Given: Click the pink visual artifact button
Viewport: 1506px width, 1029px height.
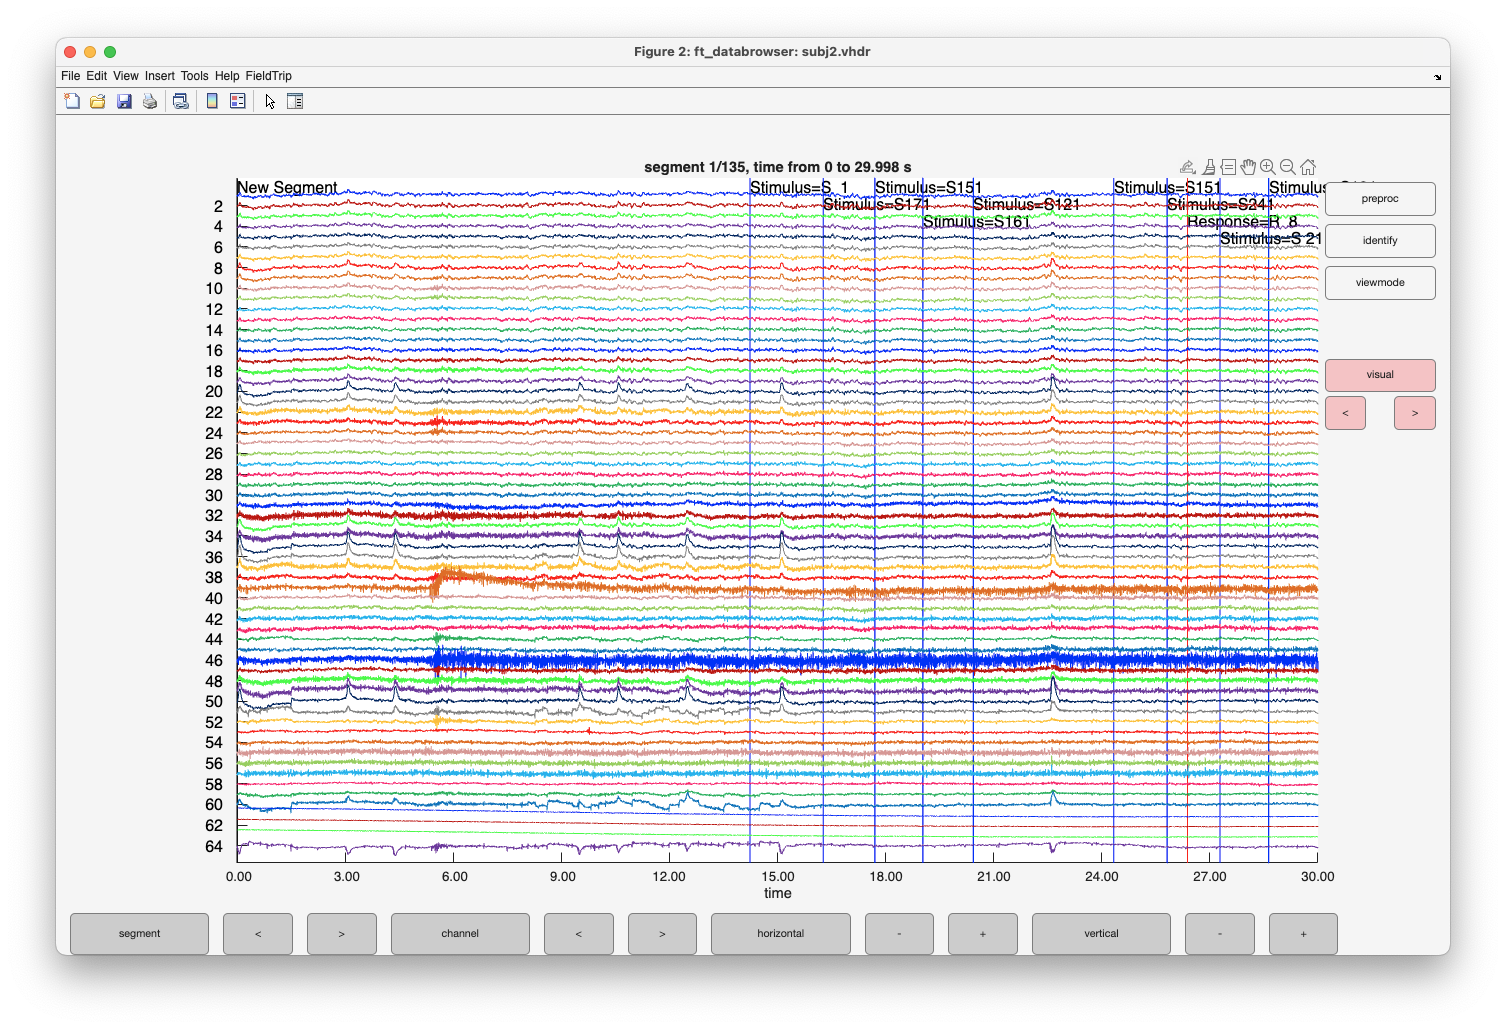Looking at the screenshot, I should point(1380,375).
